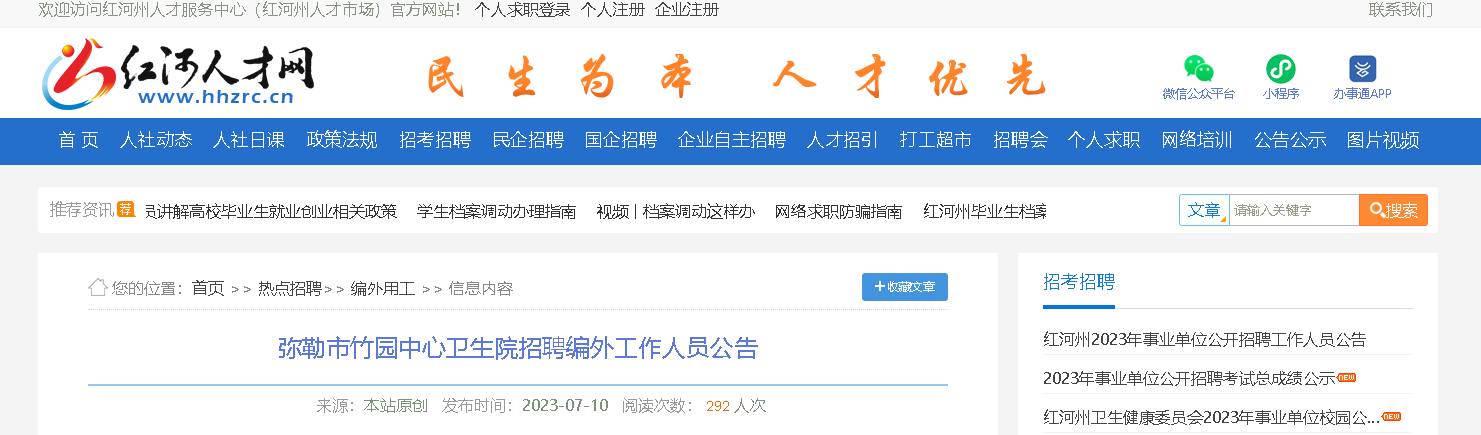Open 打工超市 menu item
The width and height of the screenshot is (1481, 435).
click(936, 140)
